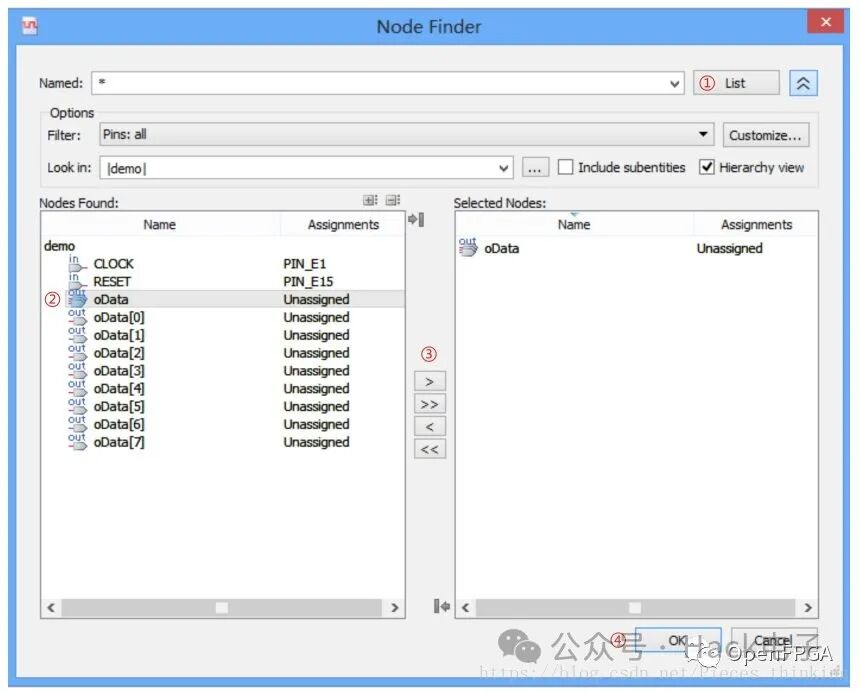The height and width of the screenshot is (693, 860).
Task: Select the demo root node
Action: (x=60, y=246)
